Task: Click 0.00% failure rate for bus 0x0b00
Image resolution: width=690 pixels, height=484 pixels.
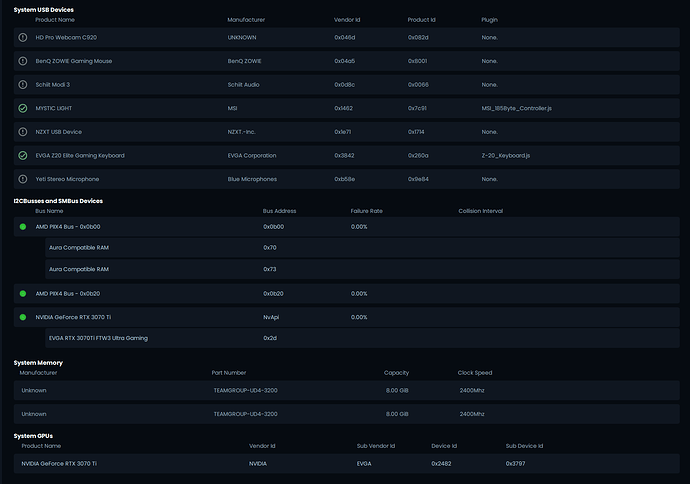Action: point(359,227)
